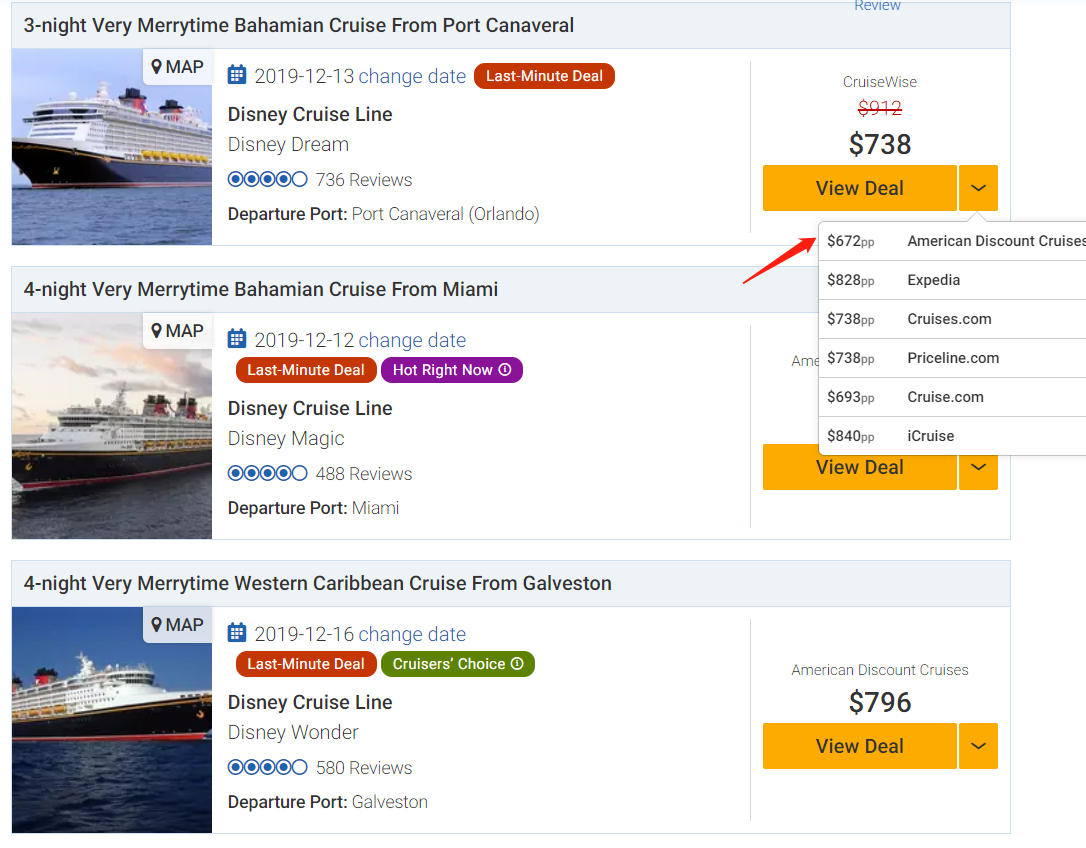Choose Expedia $828 price option
Screen dimensions: 1086x848
pyautogui.click(x=952, y=280)
